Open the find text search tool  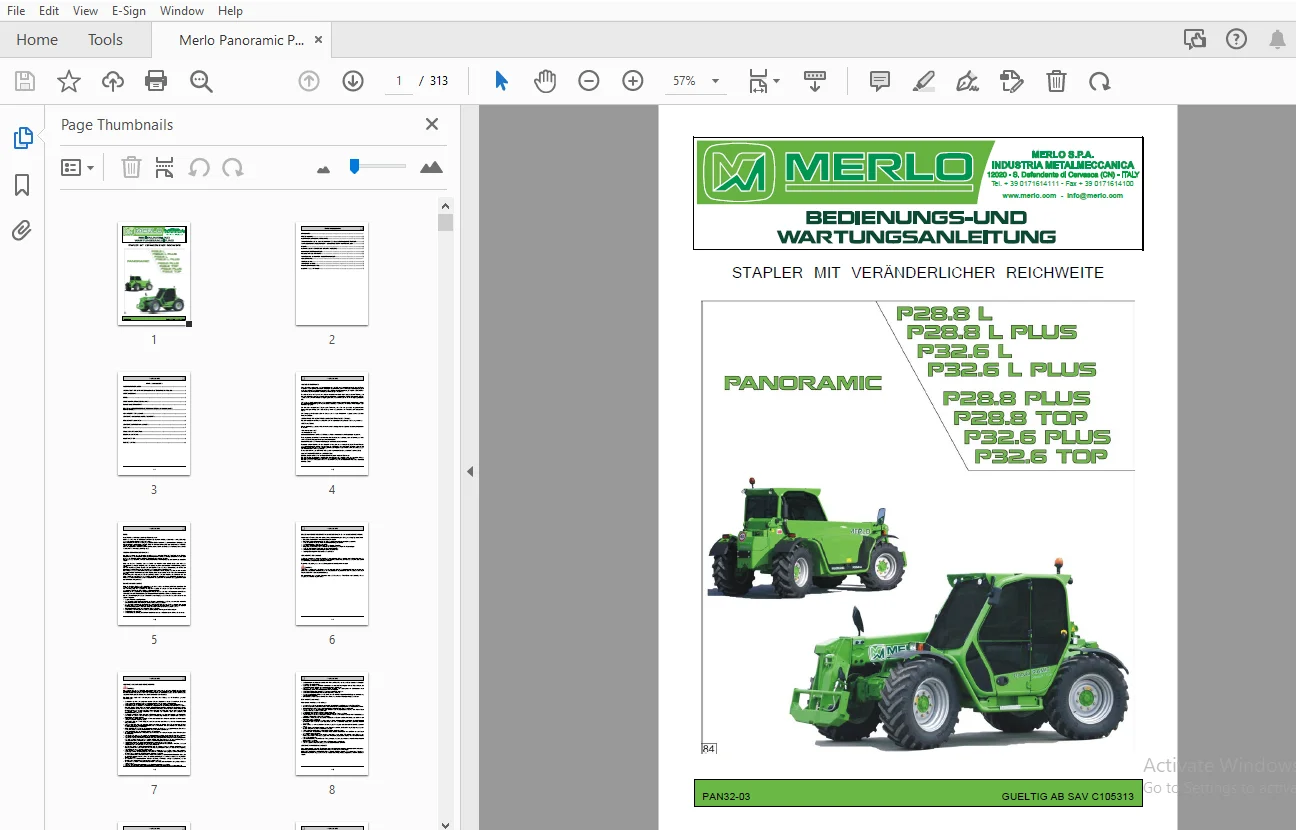tap(201, 81)
